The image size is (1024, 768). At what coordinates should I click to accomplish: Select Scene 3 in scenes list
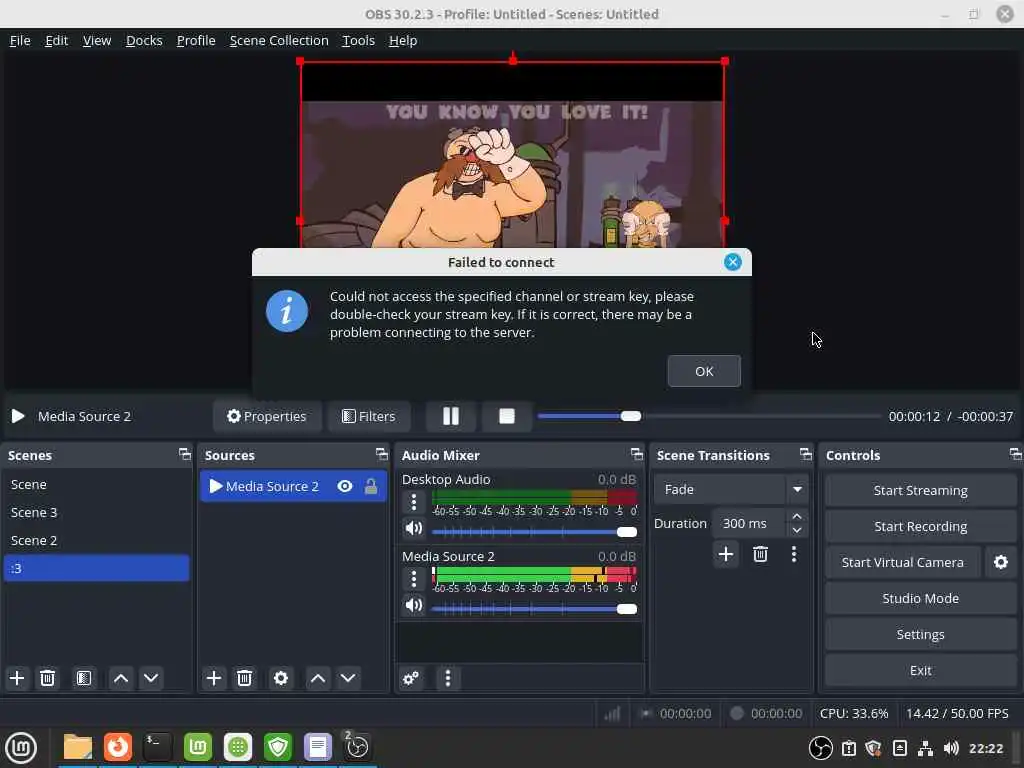(97, 513)
